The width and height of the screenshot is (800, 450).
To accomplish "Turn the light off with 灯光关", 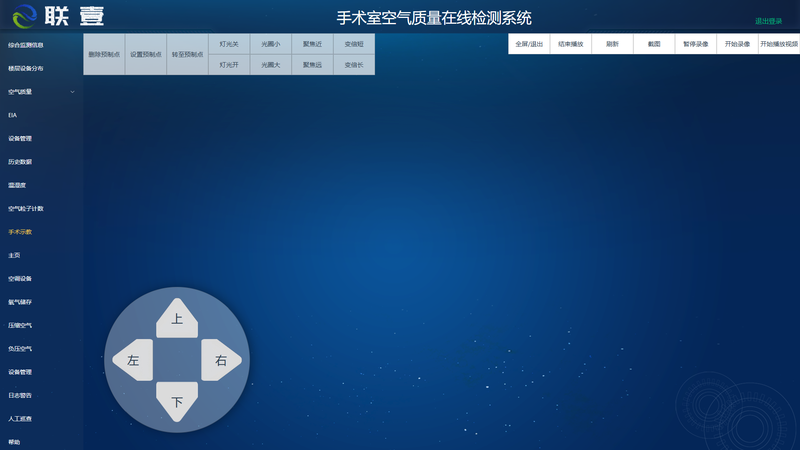I will [229, 44].
